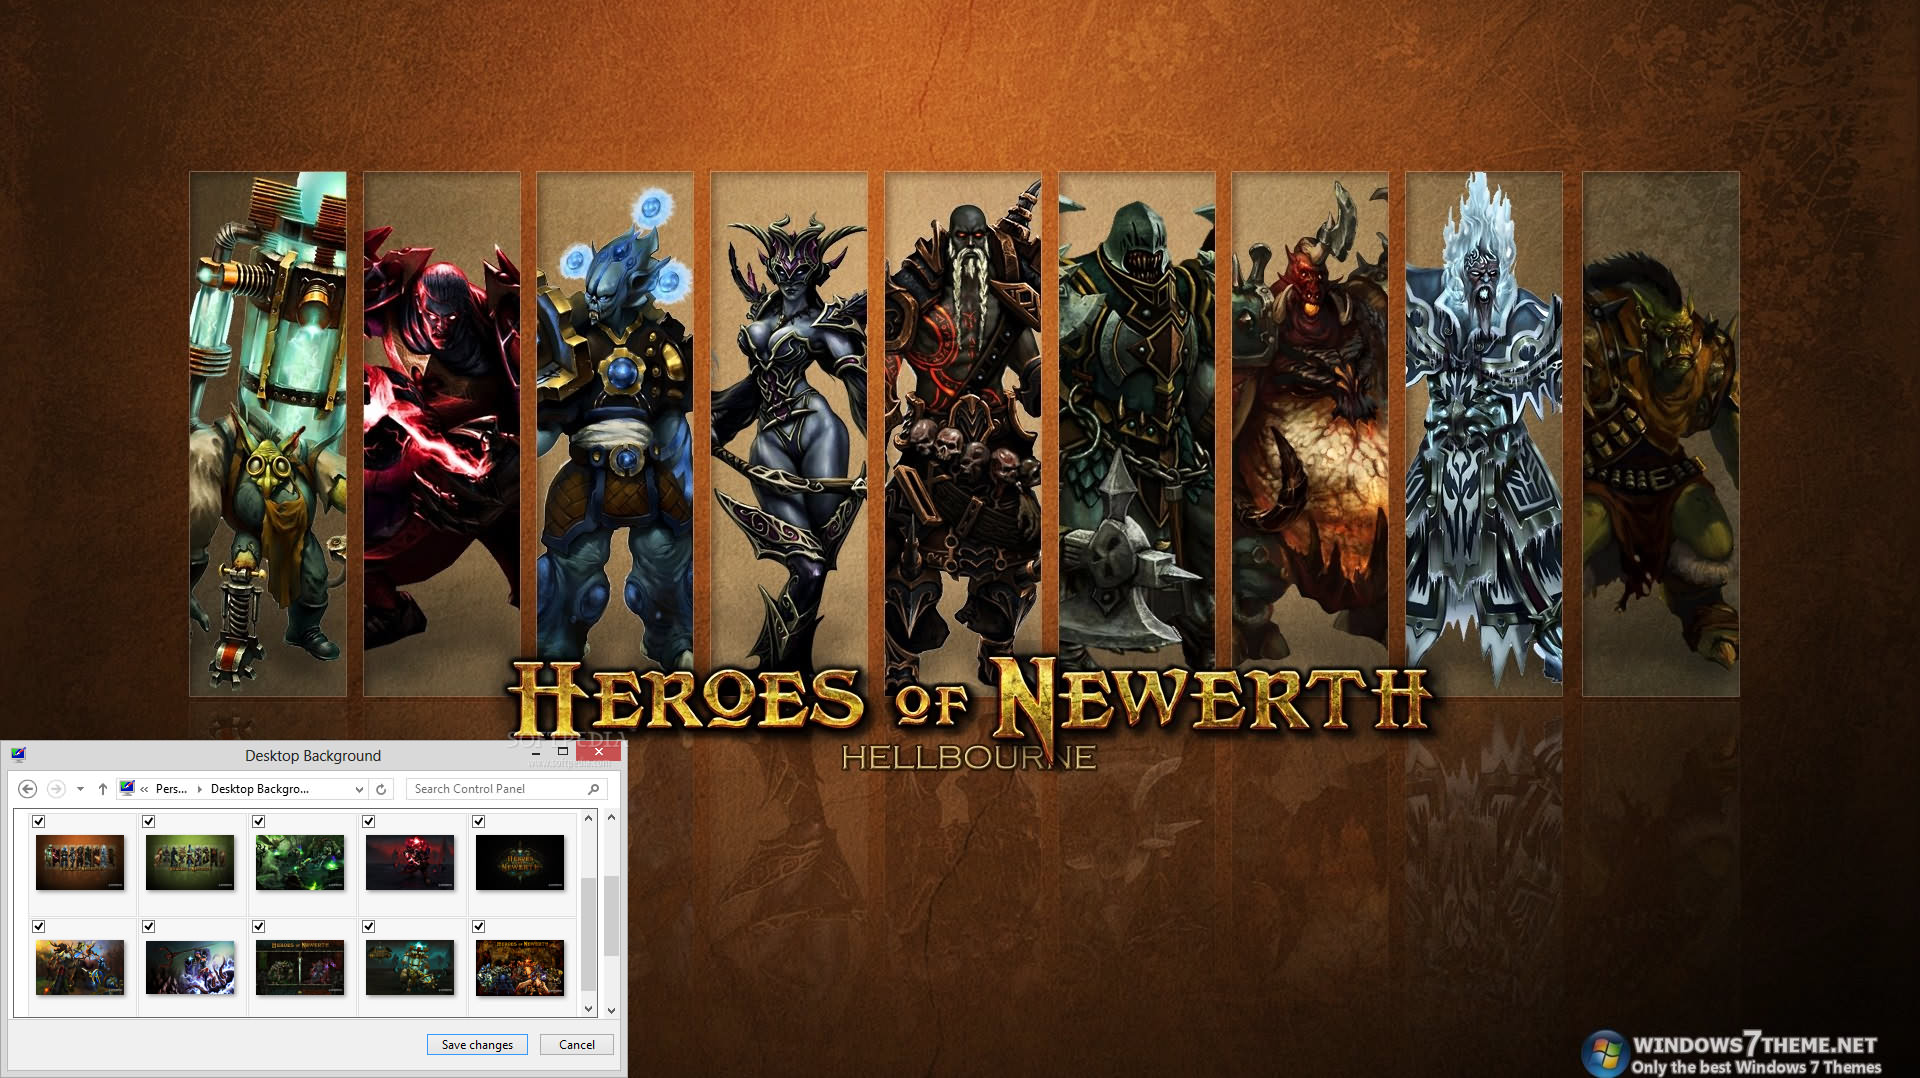Uncheck the teal robot wallpaper checkbox
The height and width of the screenshot is (1078, 1920).
point(368,926)
